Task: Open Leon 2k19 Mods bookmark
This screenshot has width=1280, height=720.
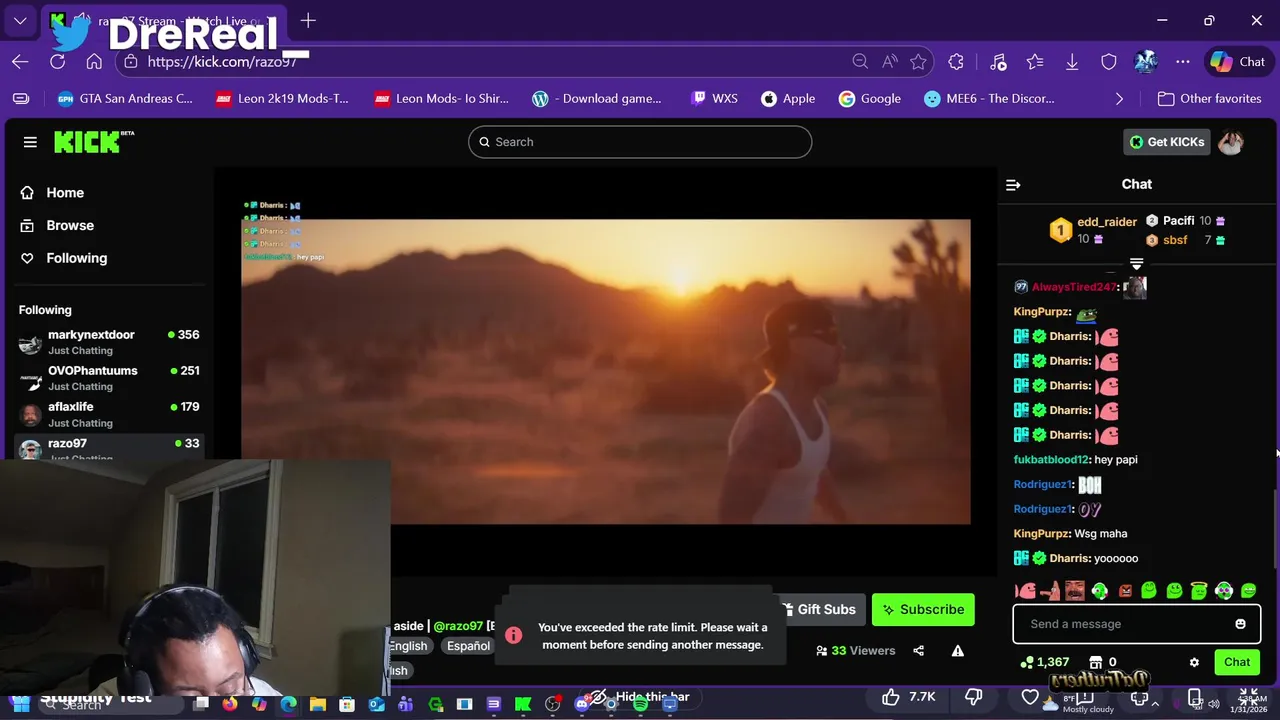Action: [x=282, y=98]
